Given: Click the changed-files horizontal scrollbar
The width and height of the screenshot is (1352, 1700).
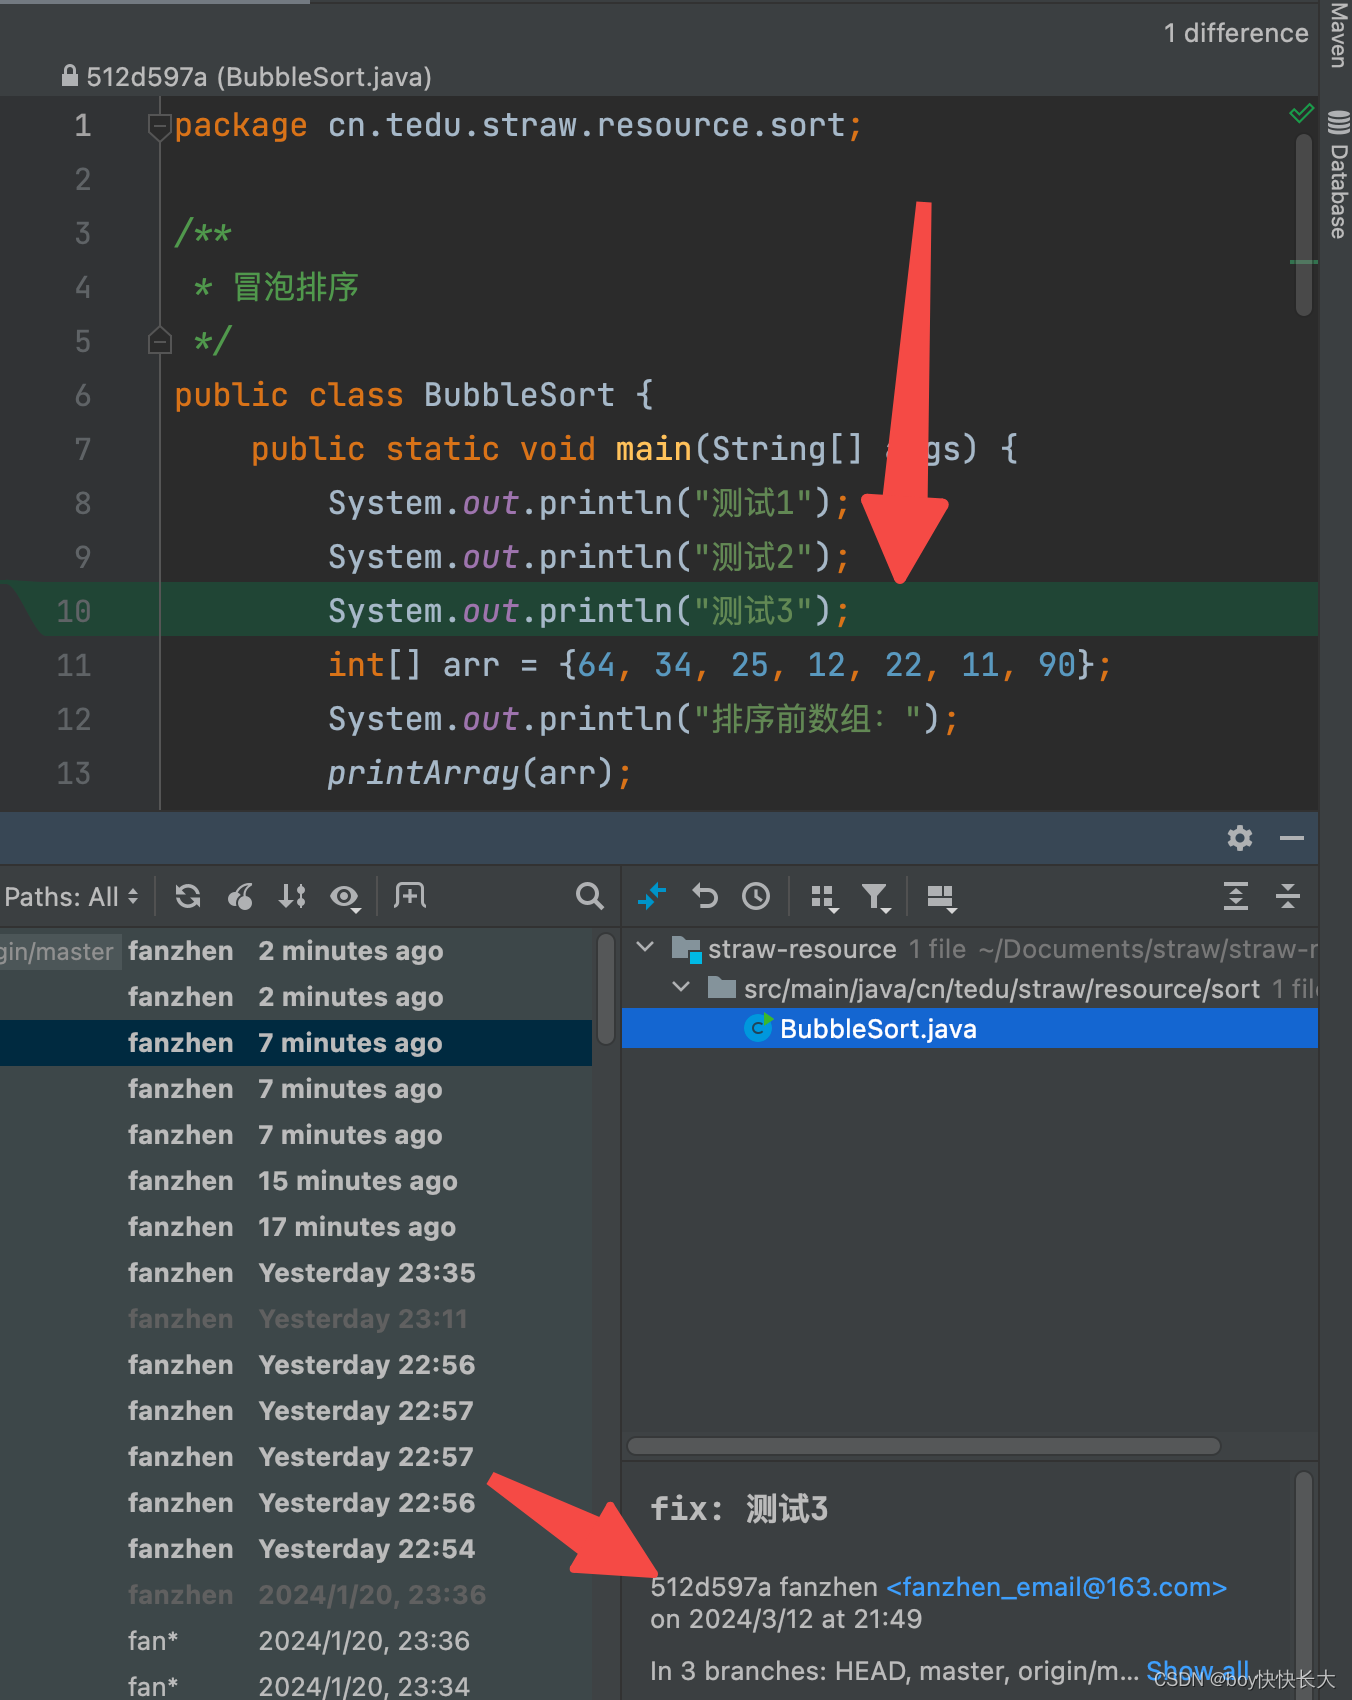Looking at the screenshot, I should pyautogui.click(x=923, y=1446).
